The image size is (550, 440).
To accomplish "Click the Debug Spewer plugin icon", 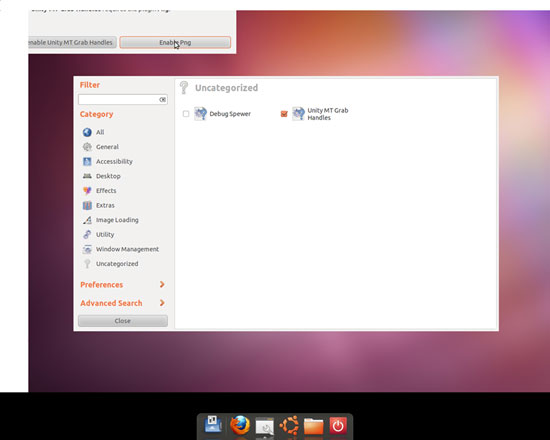I will (x=200, y=114).
